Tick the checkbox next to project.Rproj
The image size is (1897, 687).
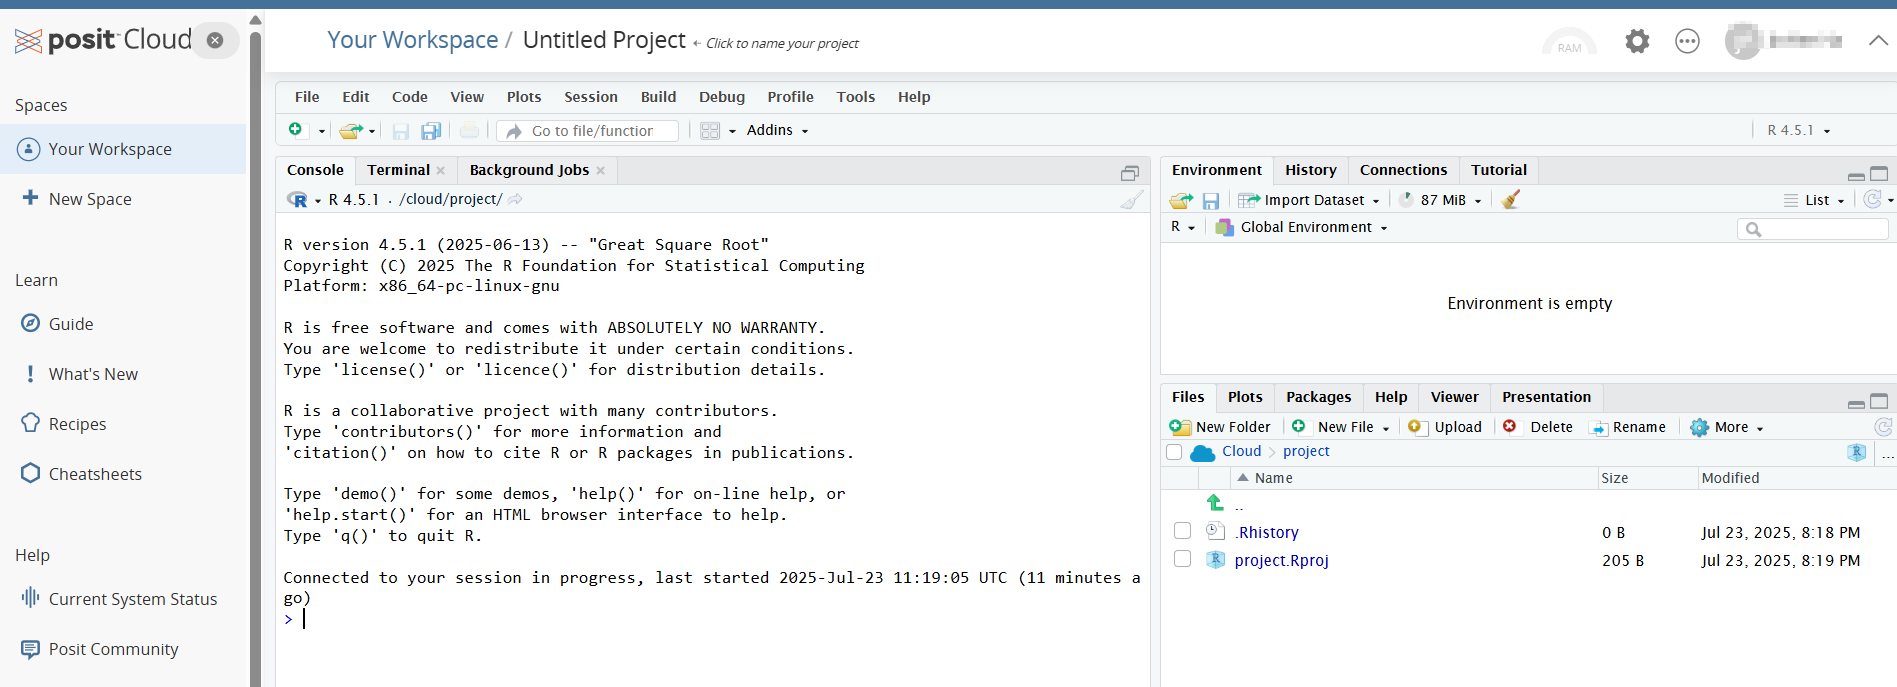[x=1182, y=559]
